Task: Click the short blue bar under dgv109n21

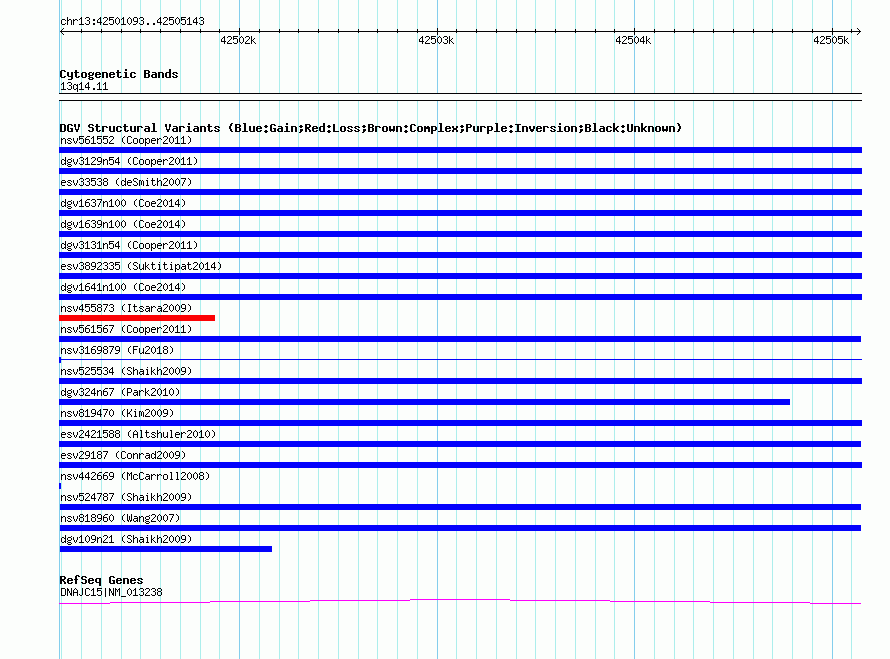Action: [166, 549]
